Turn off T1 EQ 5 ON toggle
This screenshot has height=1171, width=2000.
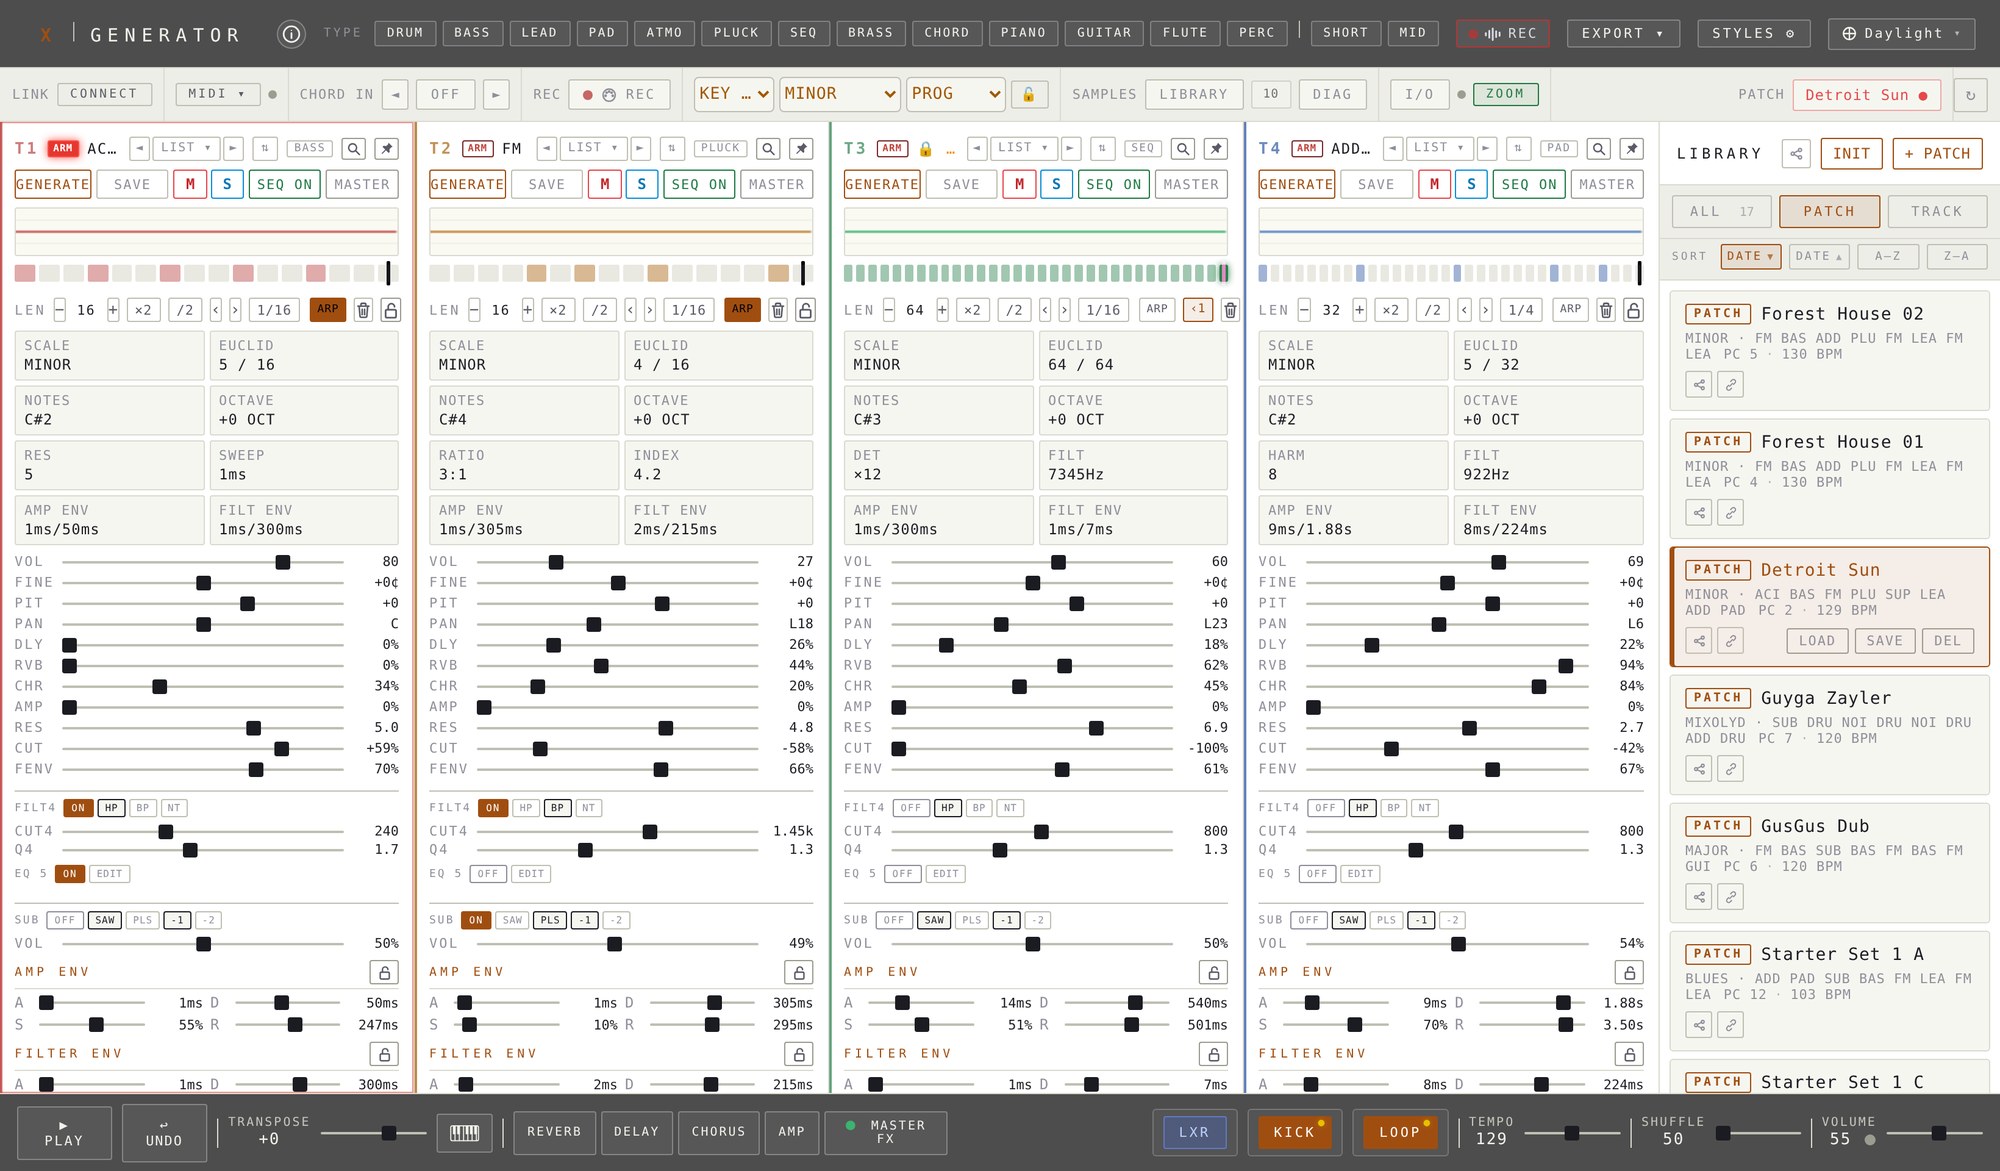coord(69,874)
